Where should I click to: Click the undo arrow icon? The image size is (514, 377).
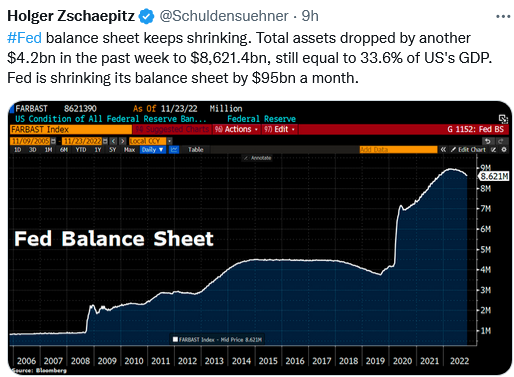(x=488, y=141)
